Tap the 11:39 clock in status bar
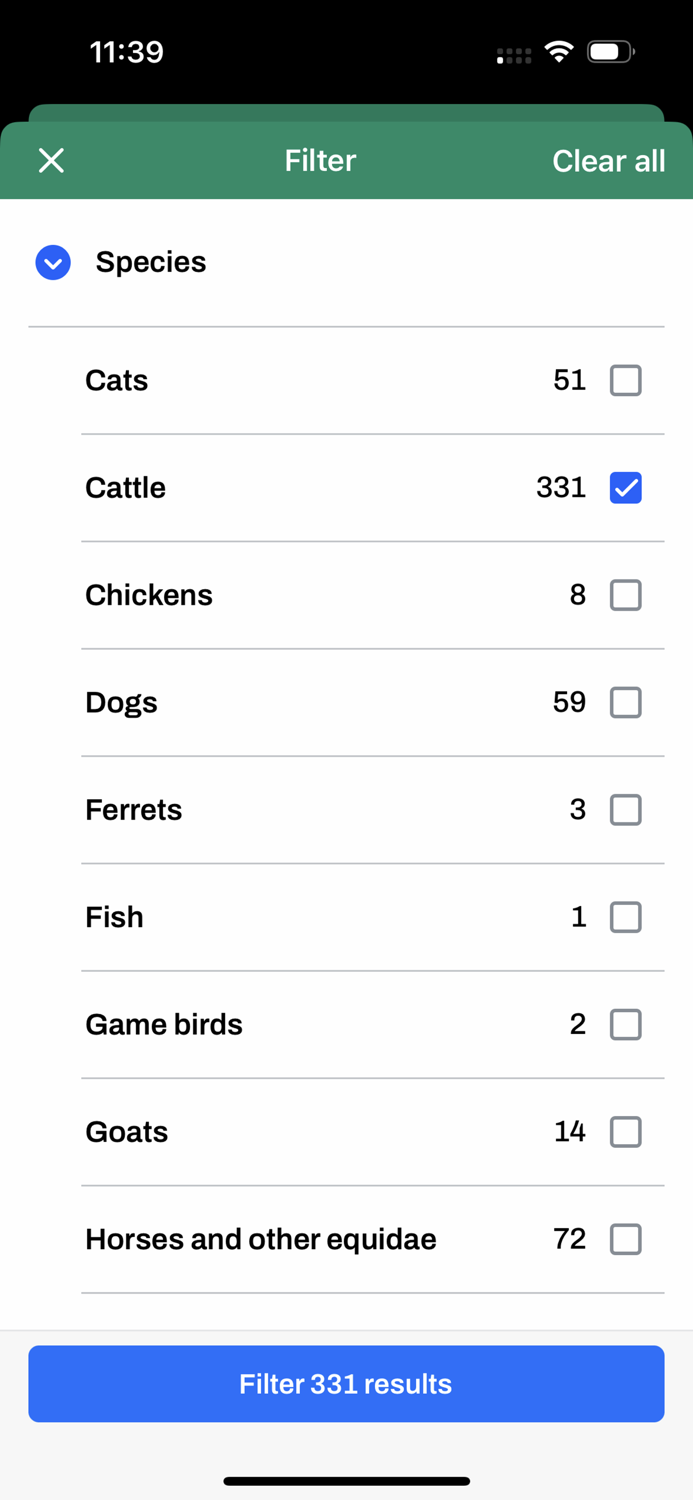 tap(127, 52)
